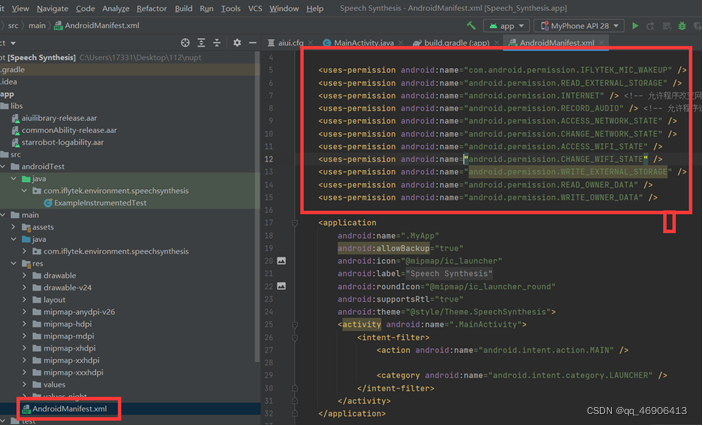Expand the mipmap-xxxhdpi folder
703x426 pixels.
pyautogui.click(x=24, y=372)
